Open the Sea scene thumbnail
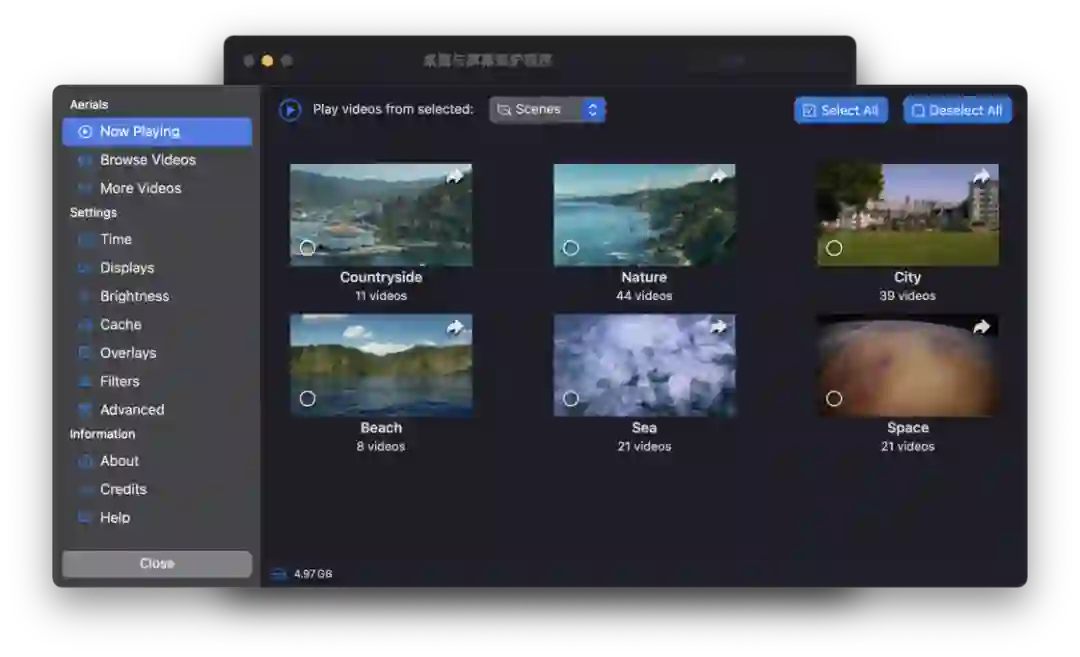 click(644, 365)
